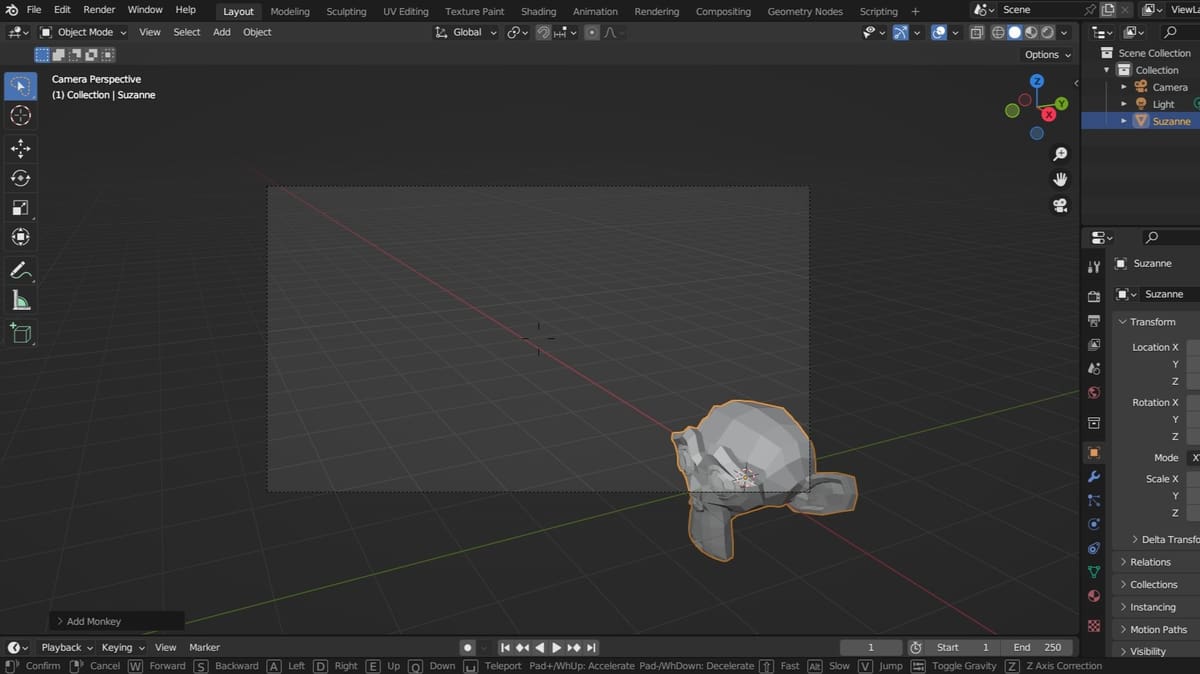The width and height of the screenshot is (1200, 674).
Task: Select the Scale tool
Action: click(20, 207)
